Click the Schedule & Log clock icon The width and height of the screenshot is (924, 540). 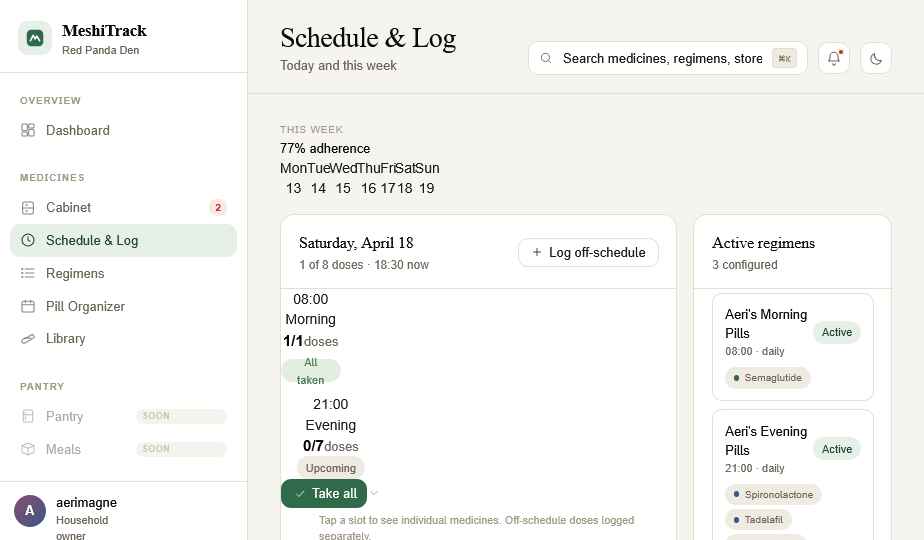(x=28, y=240)
